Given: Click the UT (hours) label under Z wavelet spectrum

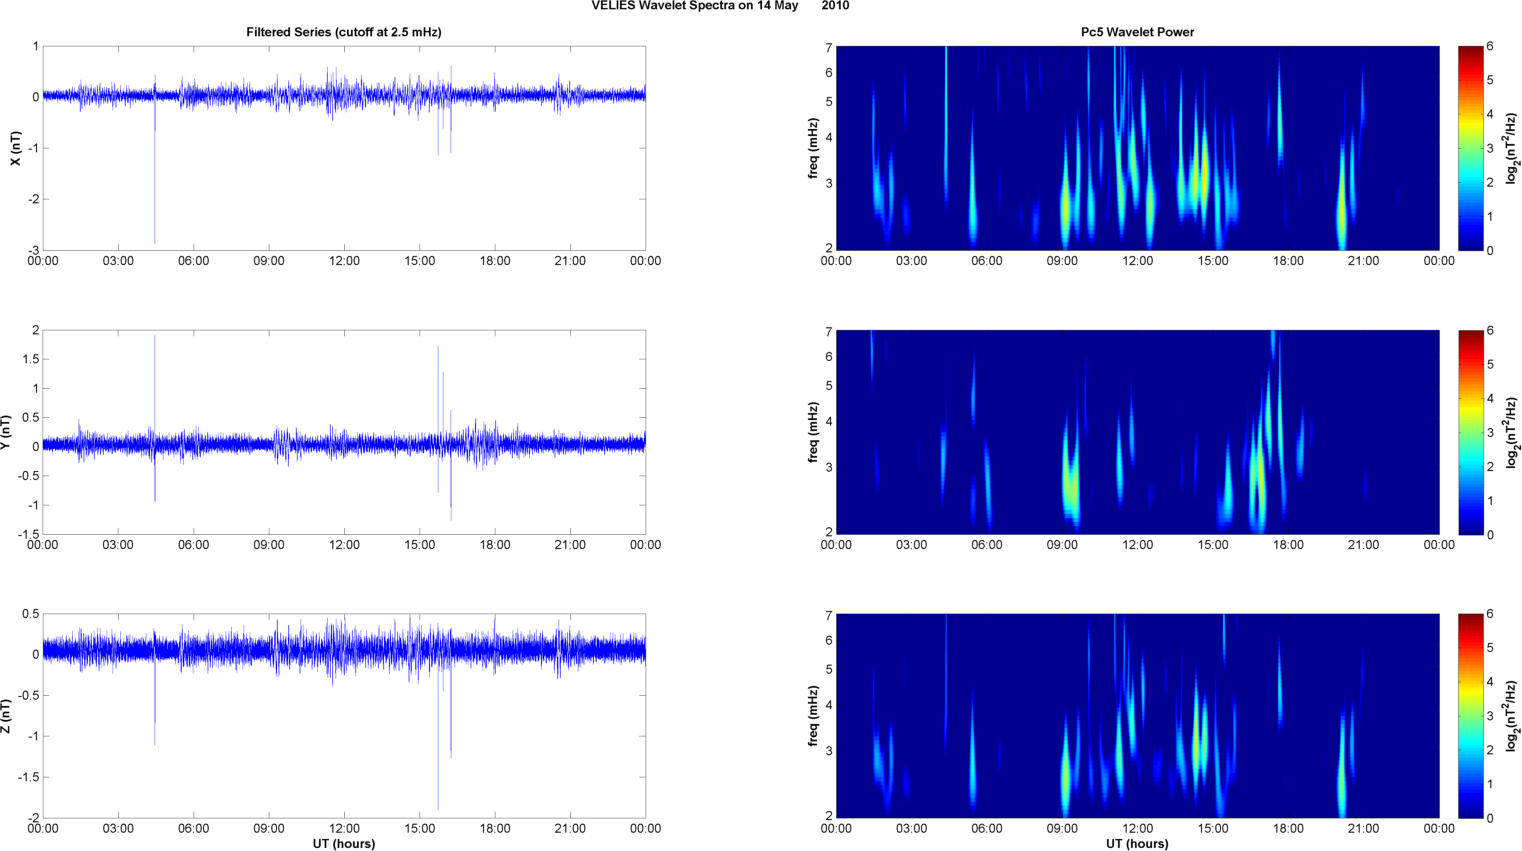Looking at the screenshot, I should tap(1137, 844).
